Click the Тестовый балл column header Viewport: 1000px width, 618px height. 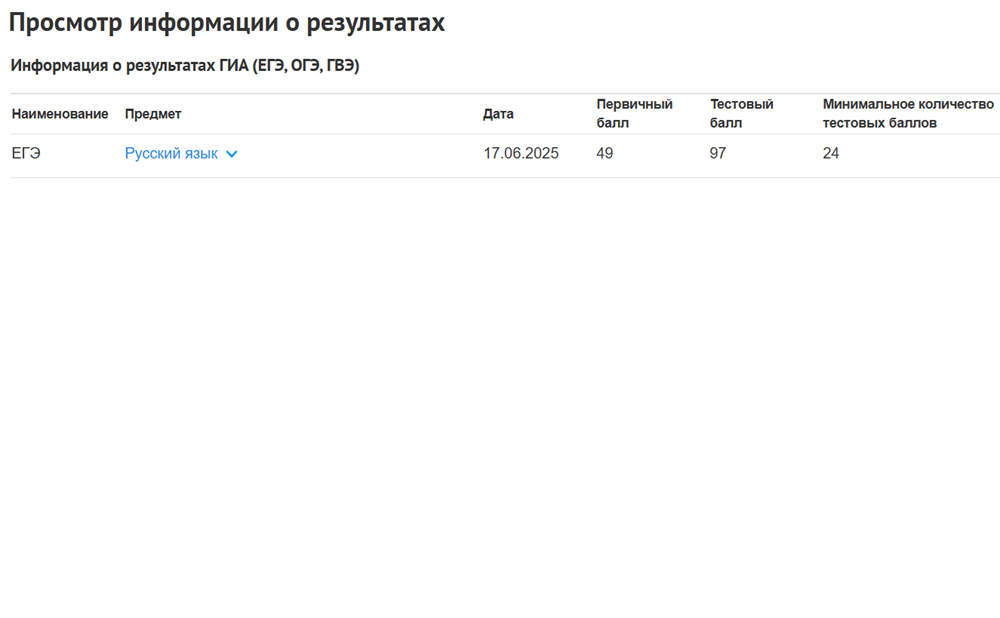click(x=741, y=114)
